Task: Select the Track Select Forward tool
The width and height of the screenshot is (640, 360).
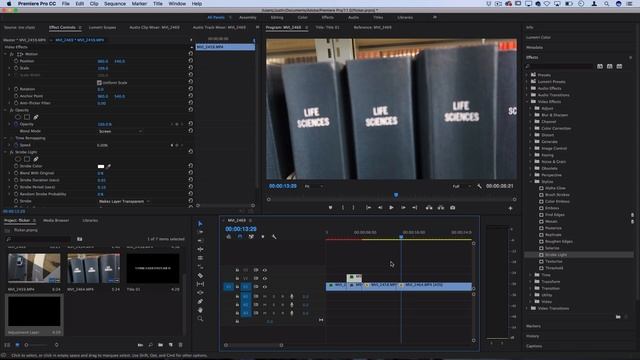Action: click(x=200, y=232)
